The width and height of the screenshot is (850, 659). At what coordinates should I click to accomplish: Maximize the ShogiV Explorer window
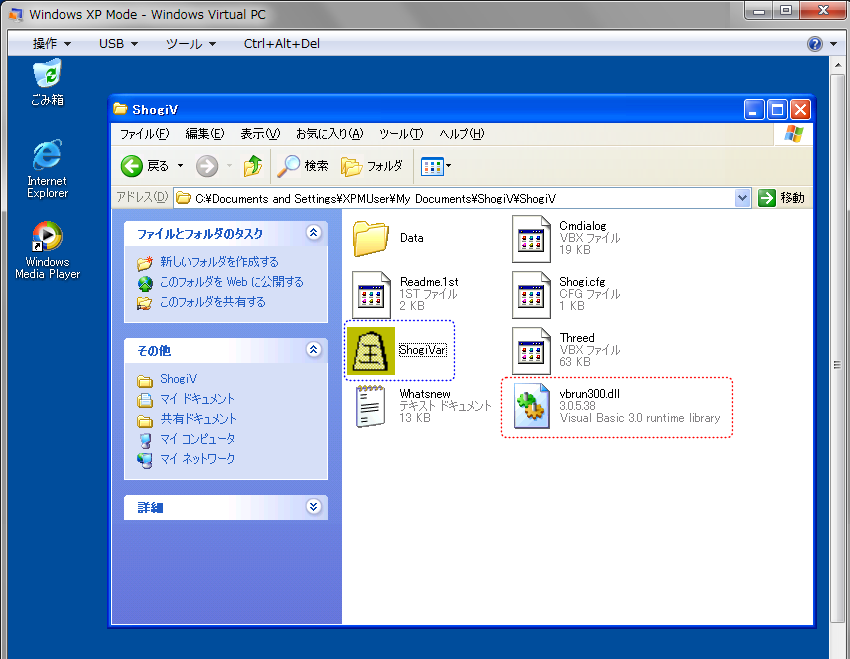tap(777, 110)
